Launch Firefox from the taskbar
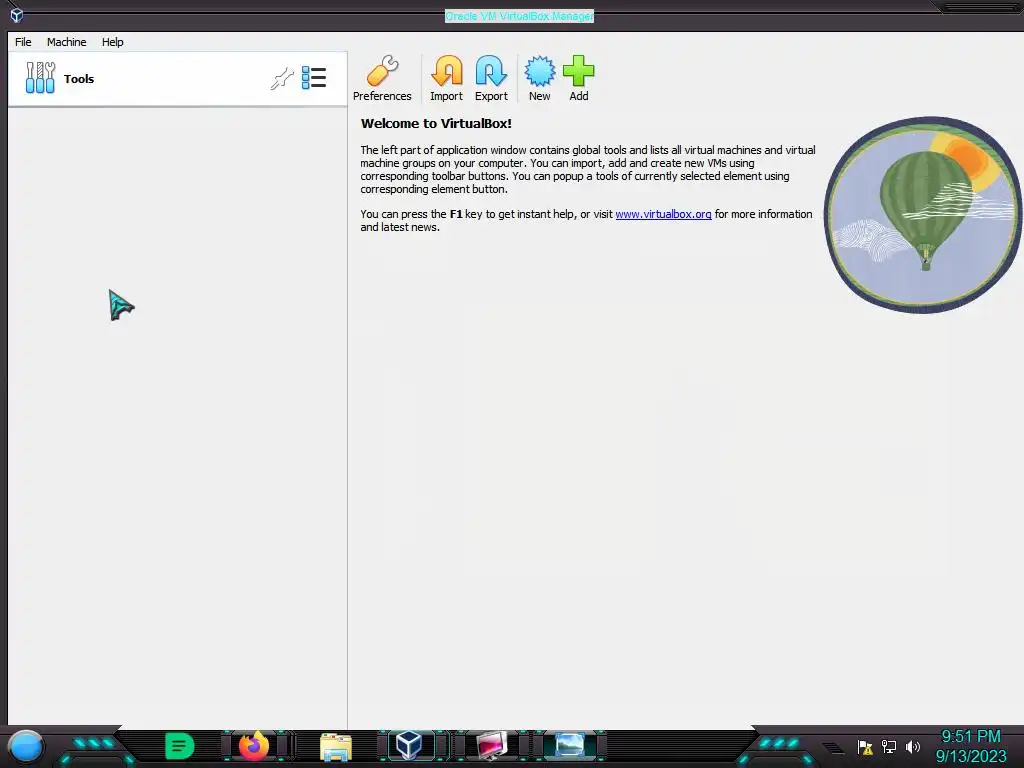Image resolution: width=1024 pixels, height=768 pixels. click(x=254, y=746)
